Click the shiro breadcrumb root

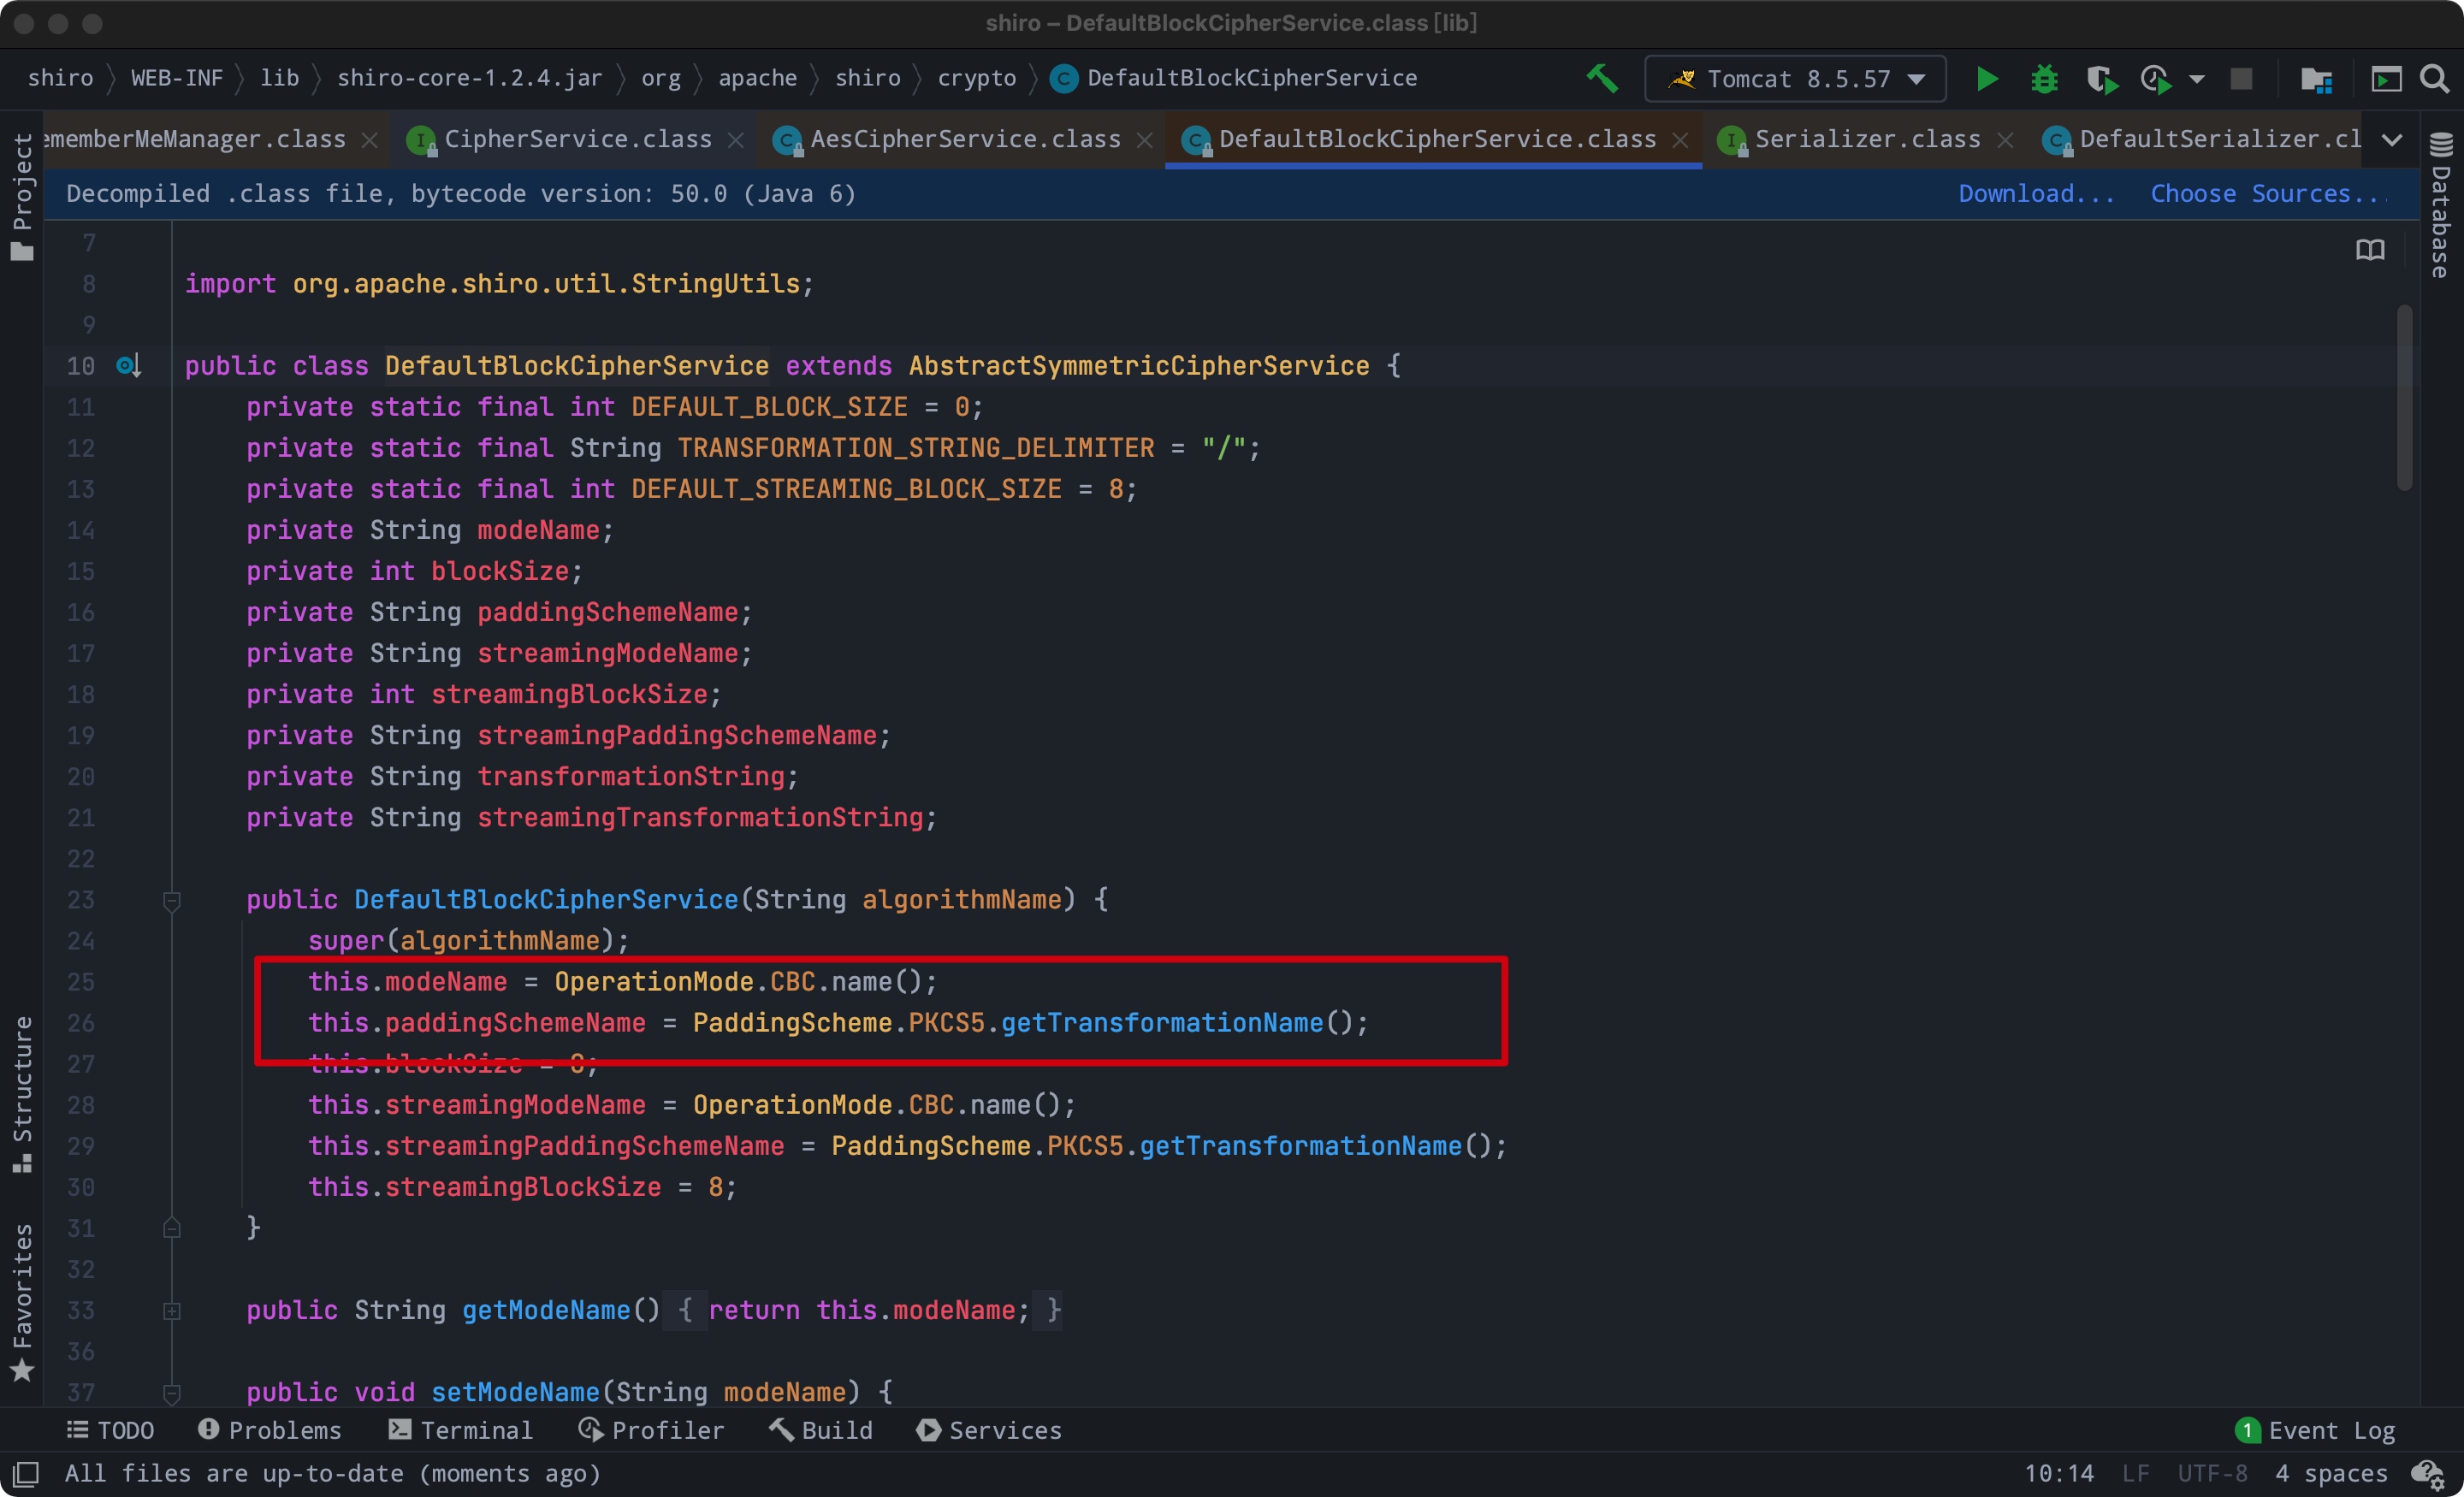coord(60,78)
